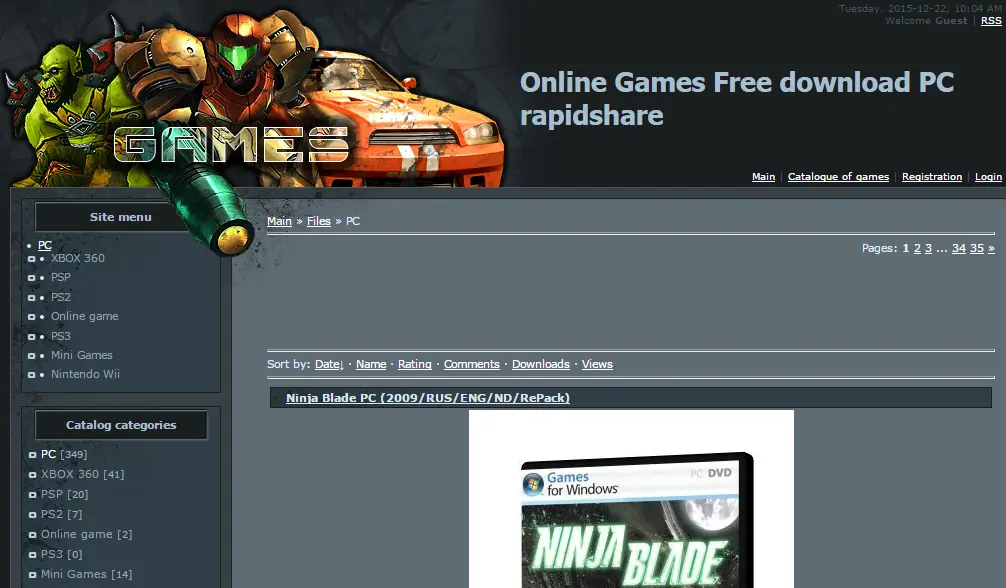Open catalog category Mini Games [14]
This screenshot has height=588, width=1006.
coord(86,574)
